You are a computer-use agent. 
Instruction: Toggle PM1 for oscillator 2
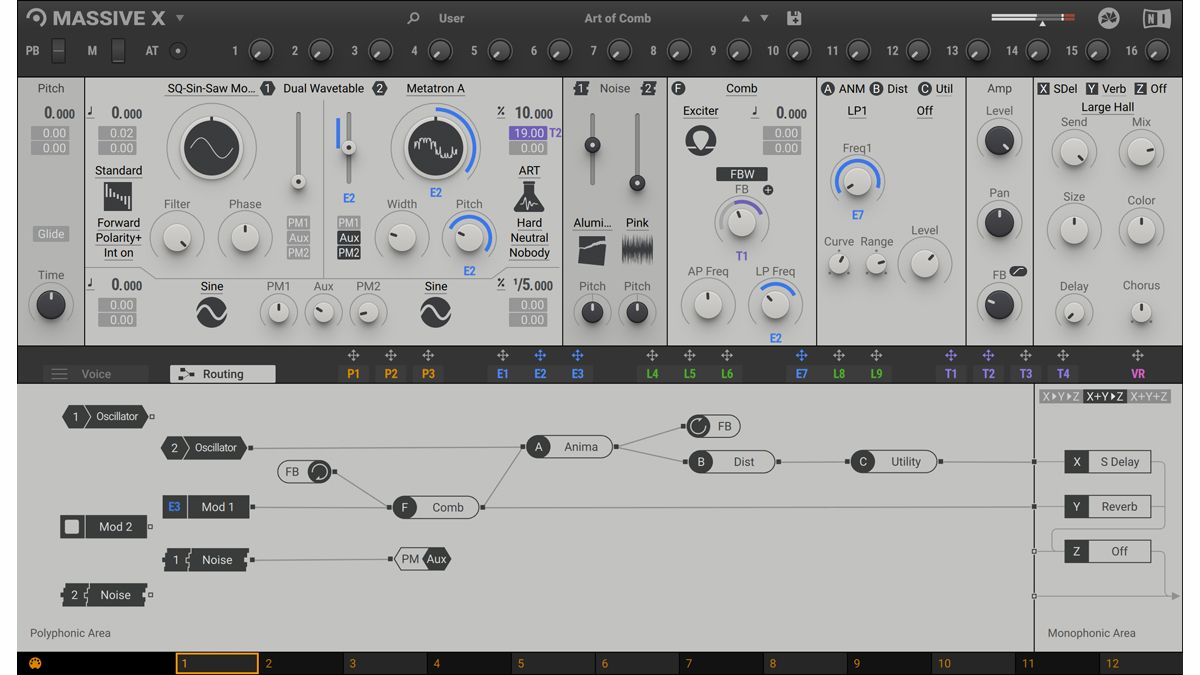[349, 223]
